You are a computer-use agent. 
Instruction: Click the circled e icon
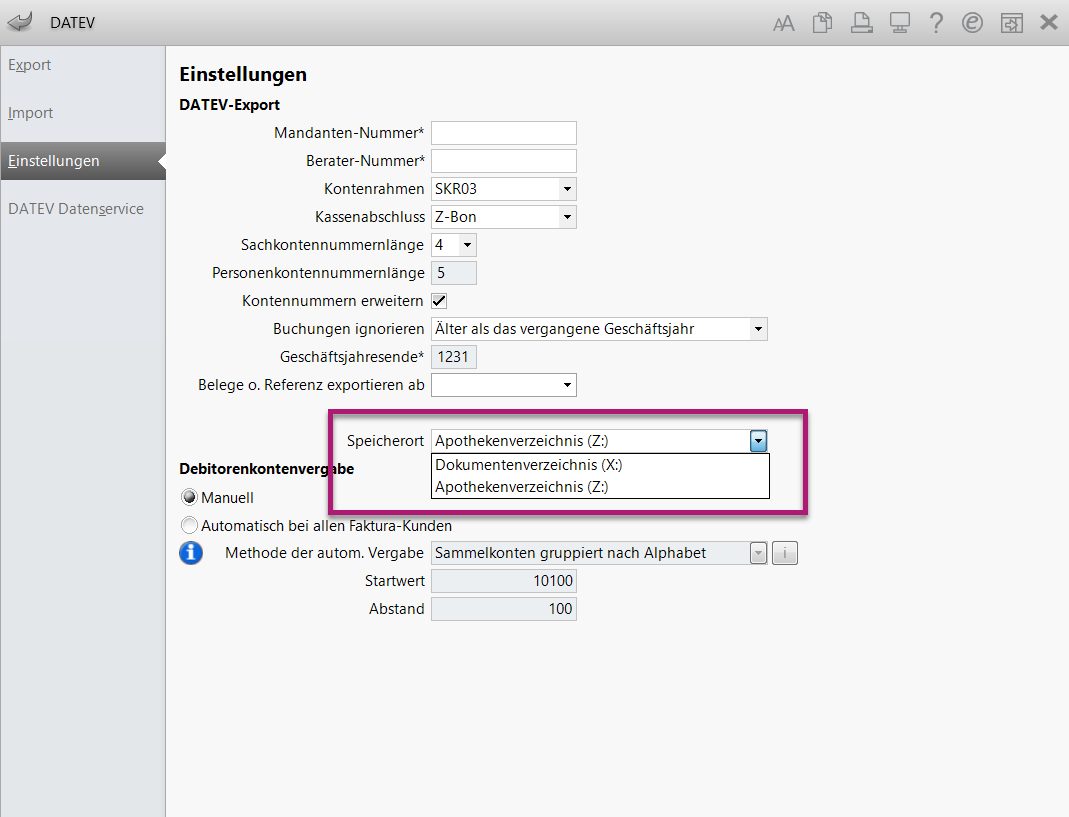(x=972, y=23)
